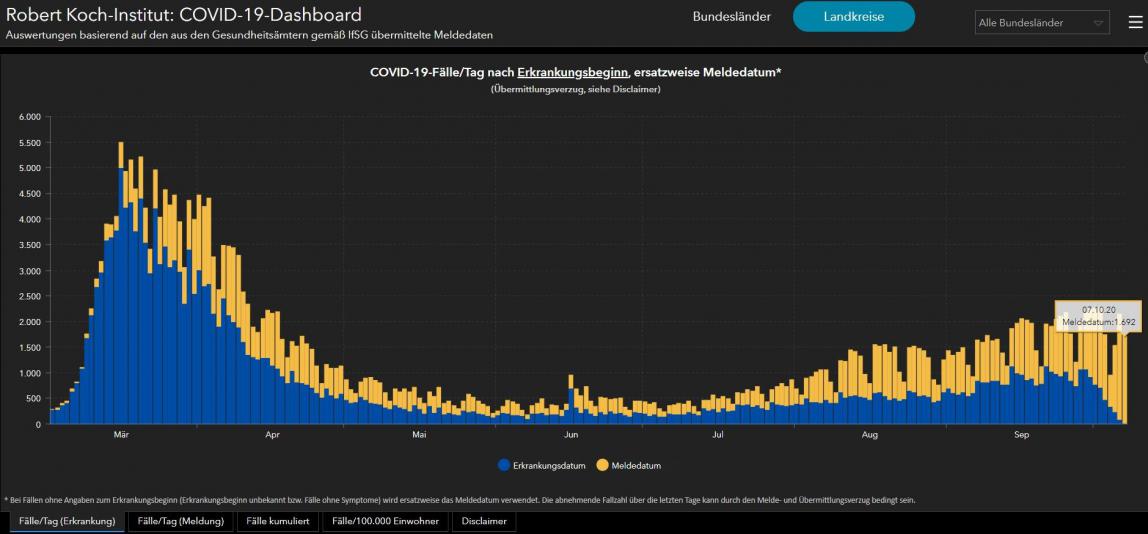The width and height of the screenshot is (1148, 534).
Task: Click the Jun label on the x-axis
Action: point(571,435)
